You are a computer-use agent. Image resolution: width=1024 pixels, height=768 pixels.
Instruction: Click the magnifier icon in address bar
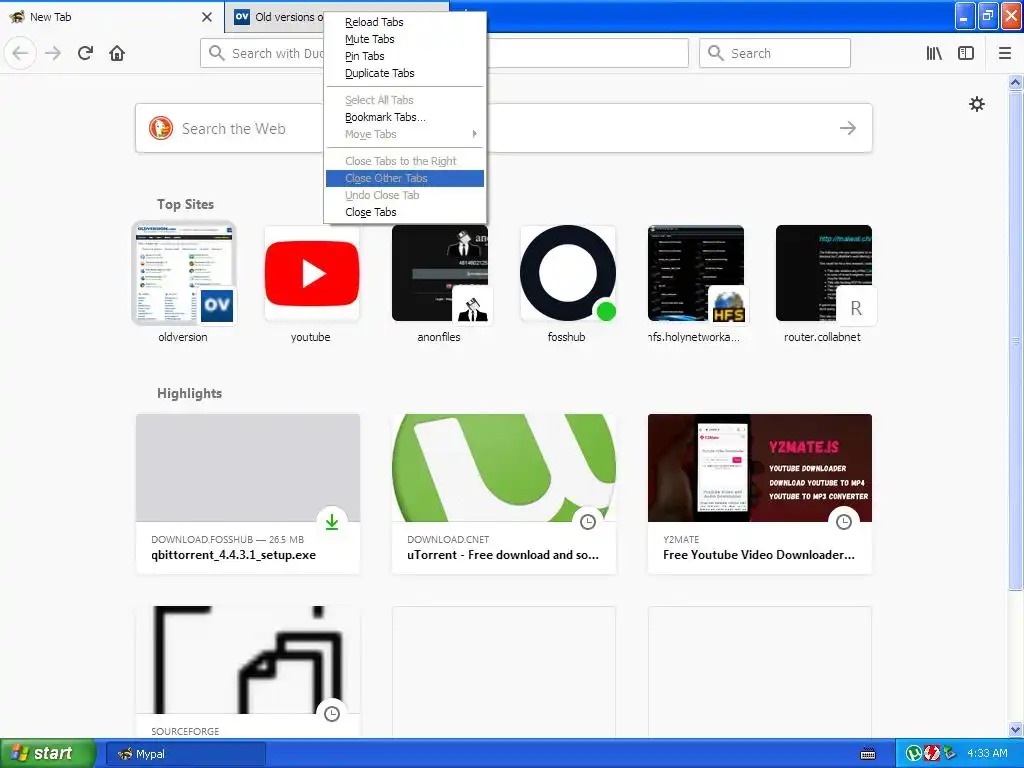pyautogui.click(x=217, y=53)
